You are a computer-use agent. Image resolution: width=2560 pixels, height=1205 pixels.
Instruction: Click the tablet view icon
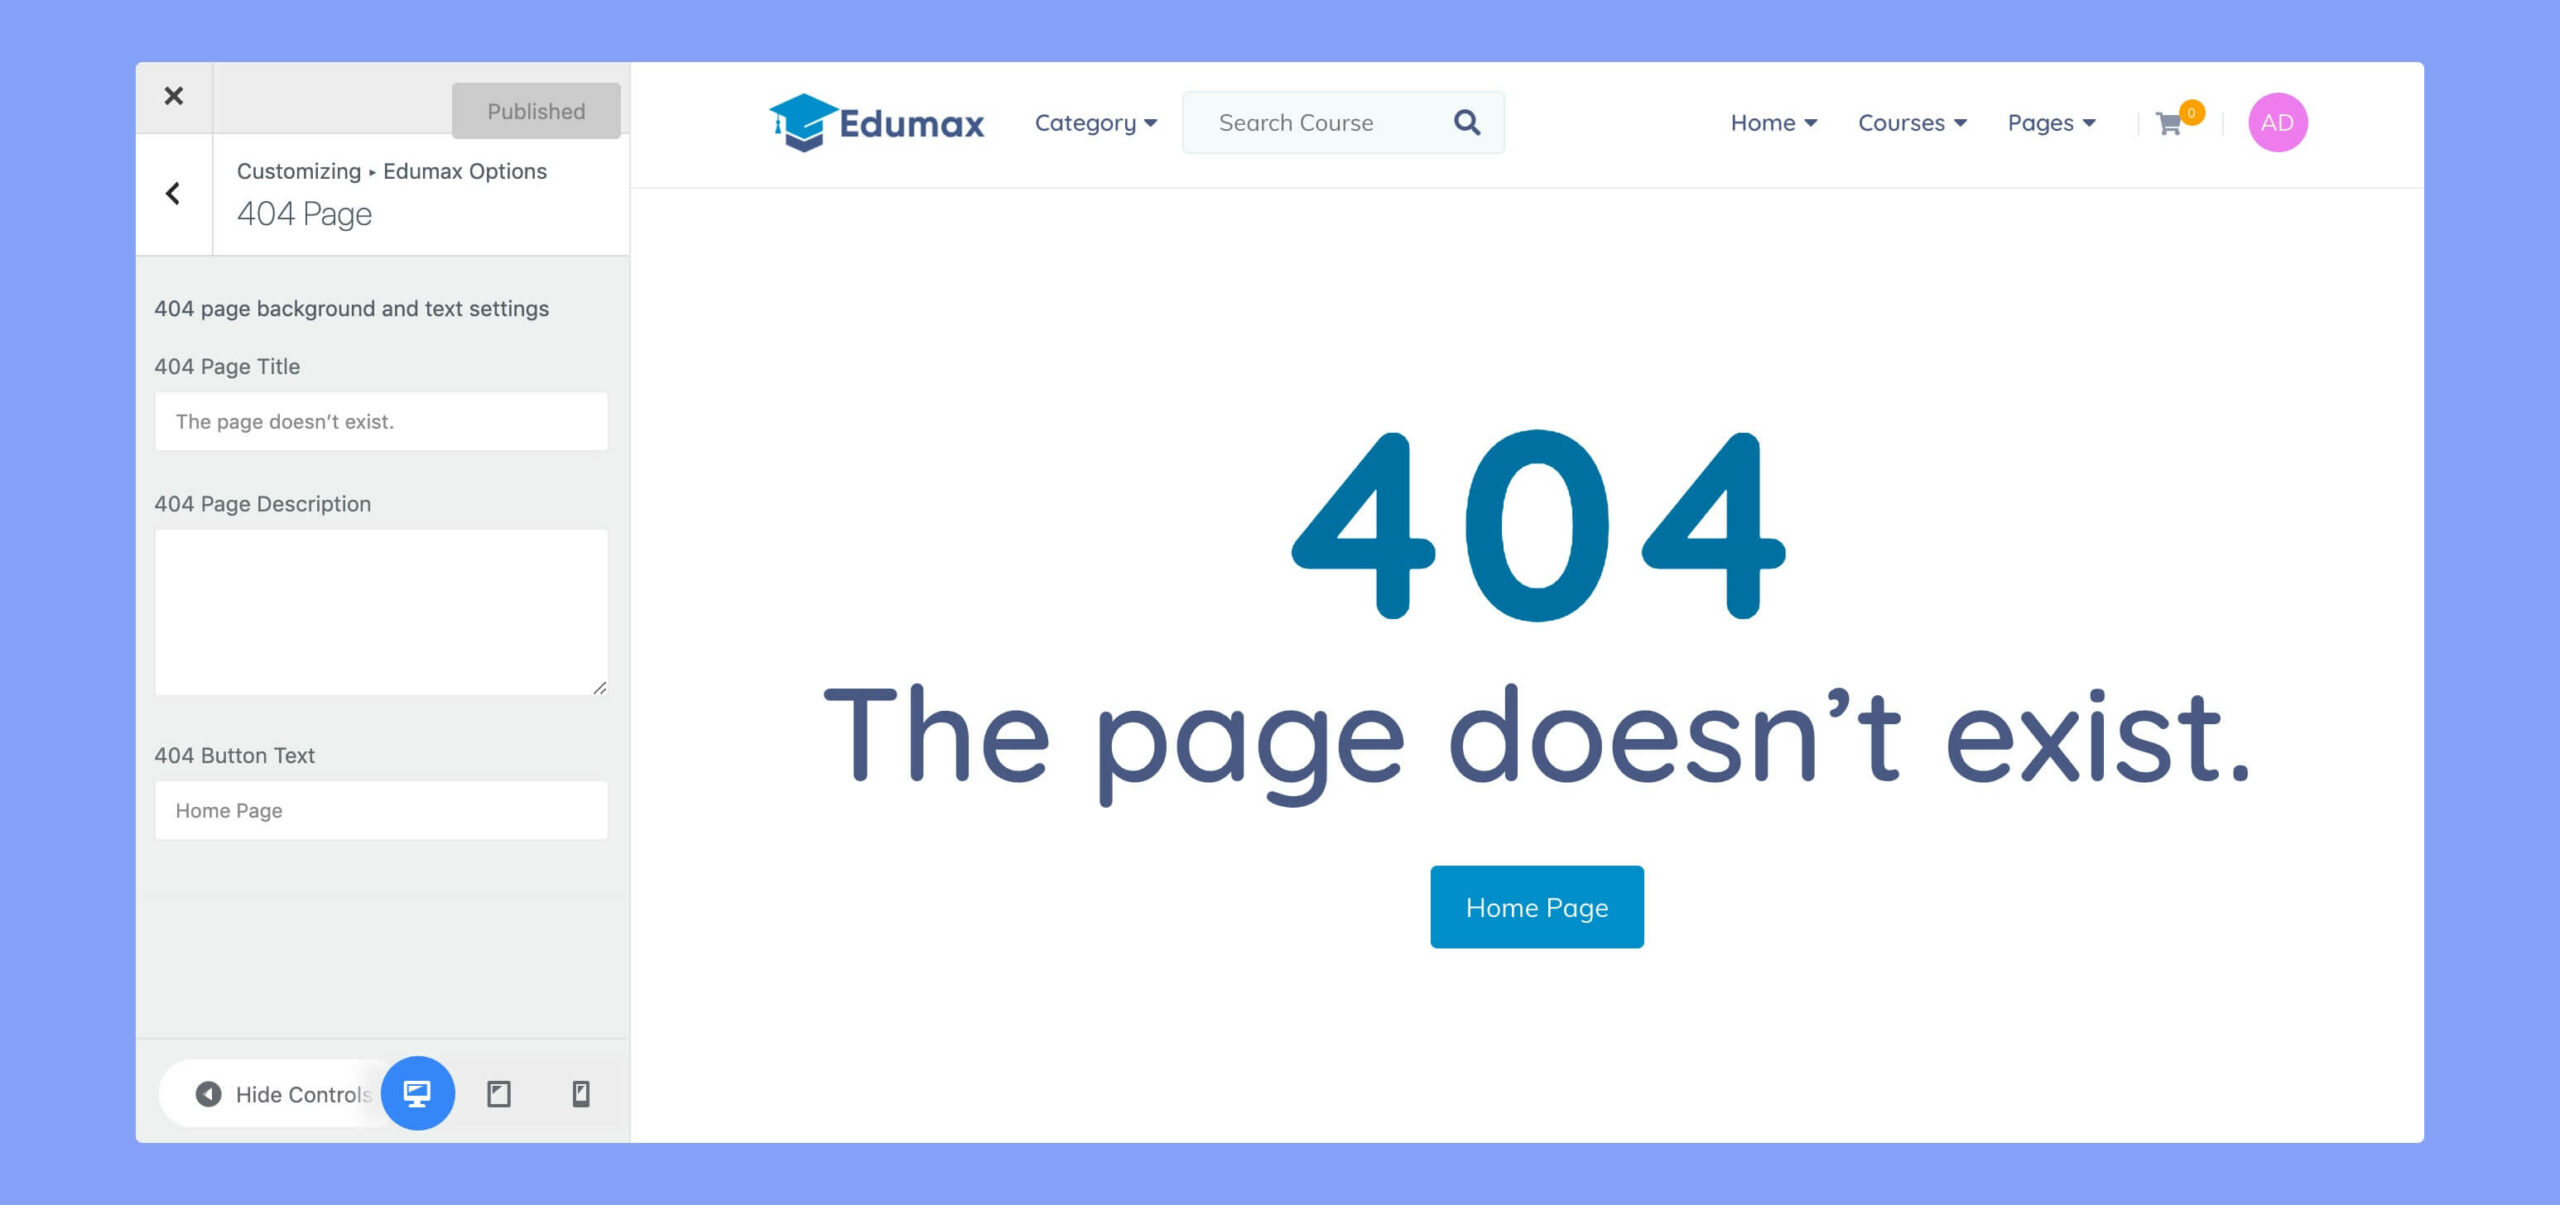500,1092
